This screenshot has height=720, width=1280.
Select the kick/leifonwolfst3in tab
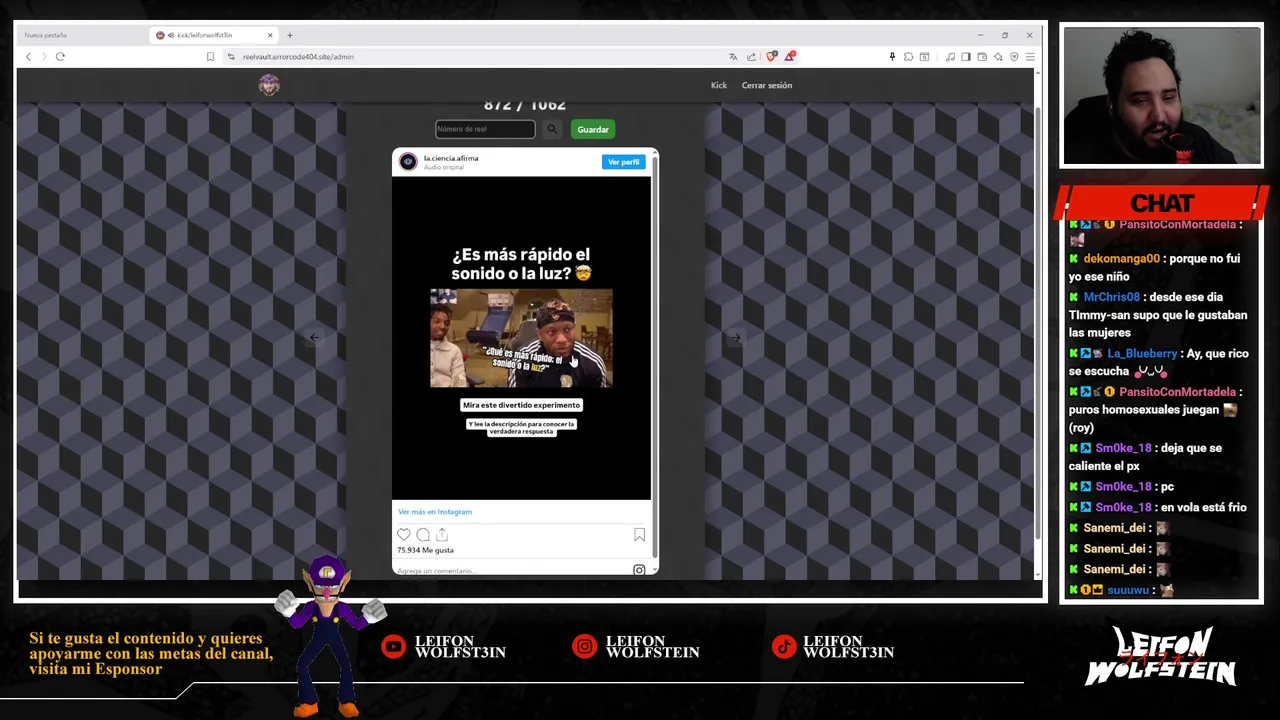[x=215, y=35]
